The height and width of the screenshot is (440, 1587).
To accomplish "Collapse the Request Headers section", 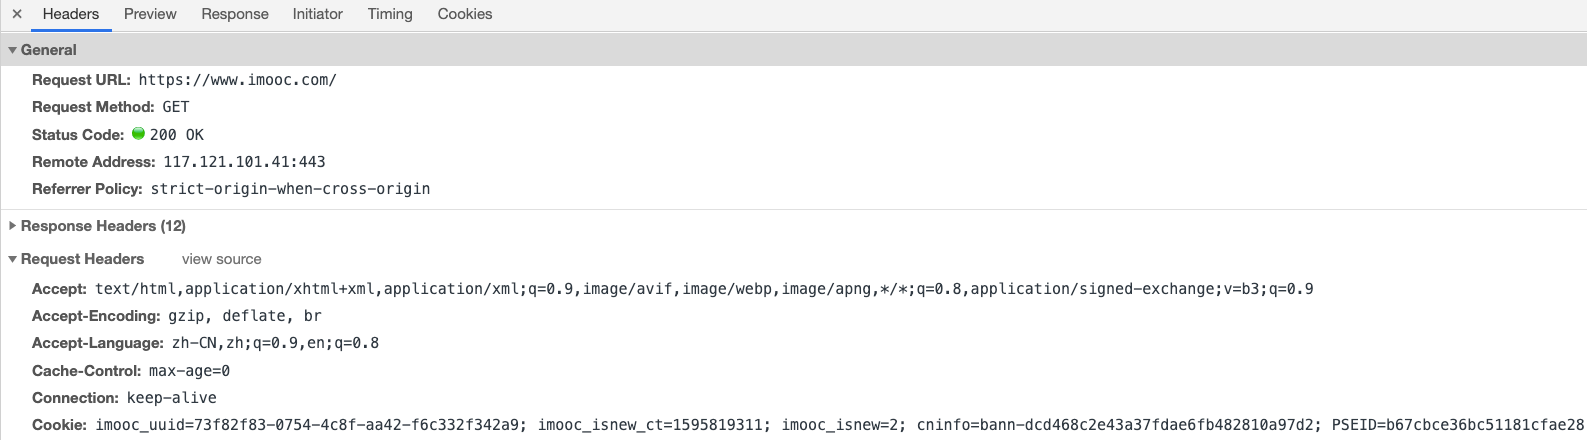I will (12, 259).
